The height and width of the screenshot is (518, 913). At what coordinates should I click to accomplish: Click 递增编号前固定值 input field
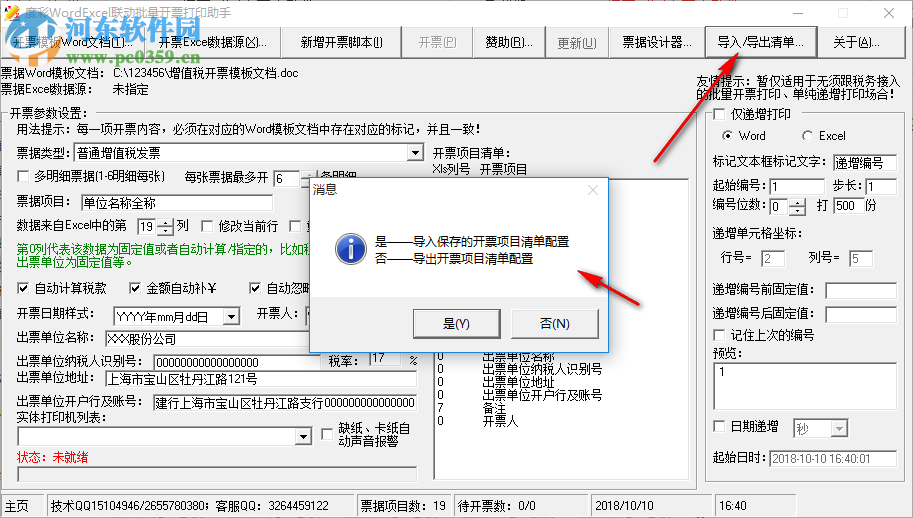pos(861,290)
